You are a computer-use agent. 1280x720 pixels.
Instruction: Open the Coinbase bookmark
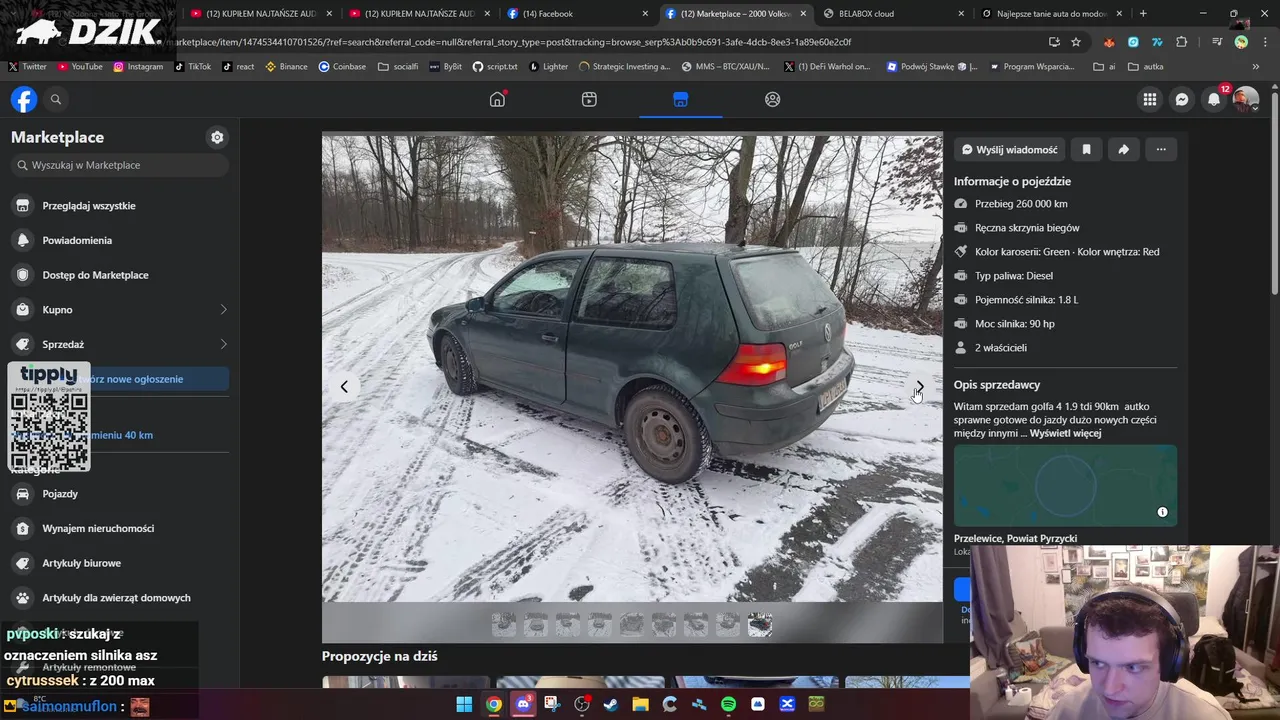coord(342,66)
